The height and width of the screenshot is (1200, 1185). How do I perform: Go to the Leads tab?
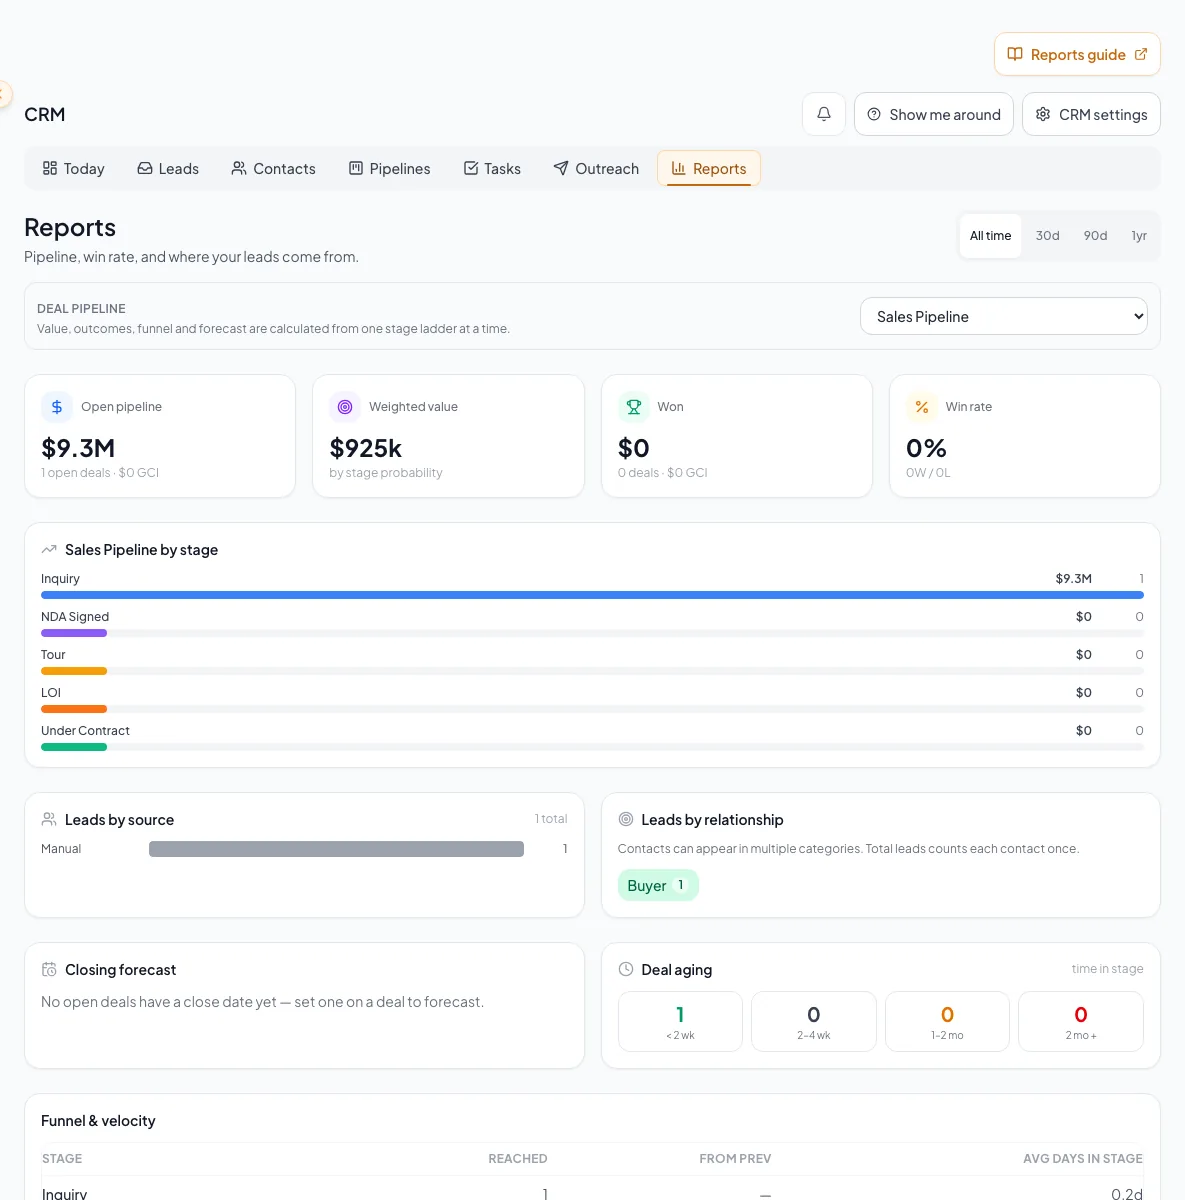click(168, 168)
